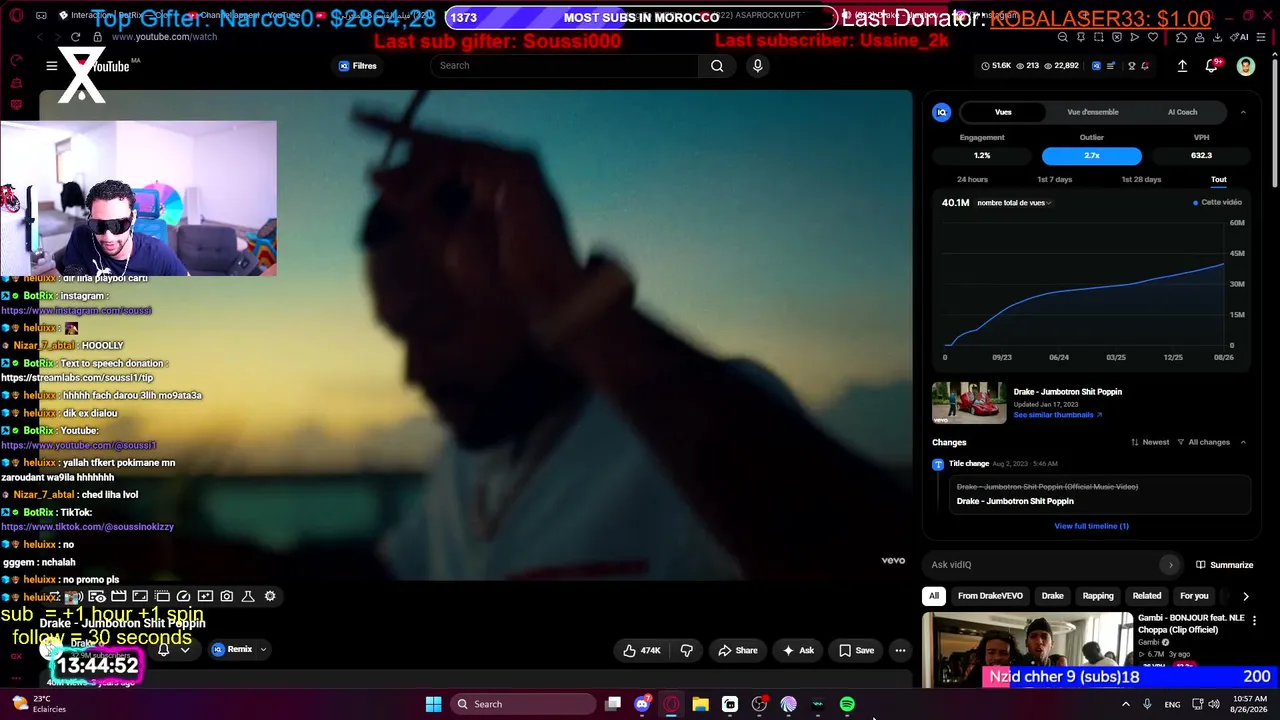
Task: Click the Windows Start button
Action: (x=433, y=704)
